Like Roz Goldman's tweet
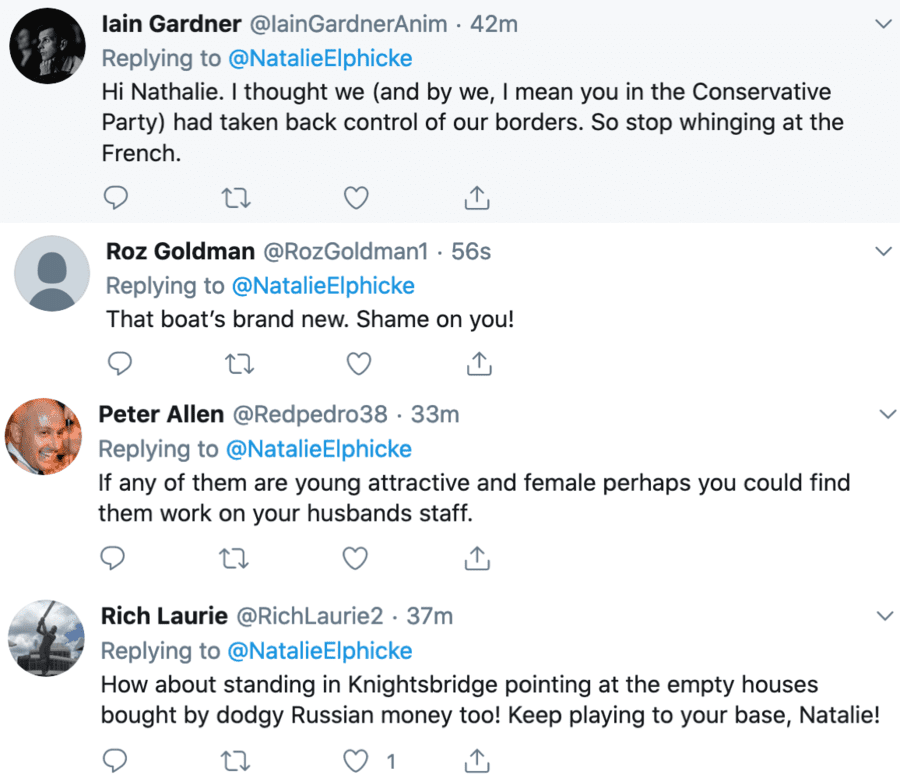Viewport: 900px width, 782px height. [356, 362]
